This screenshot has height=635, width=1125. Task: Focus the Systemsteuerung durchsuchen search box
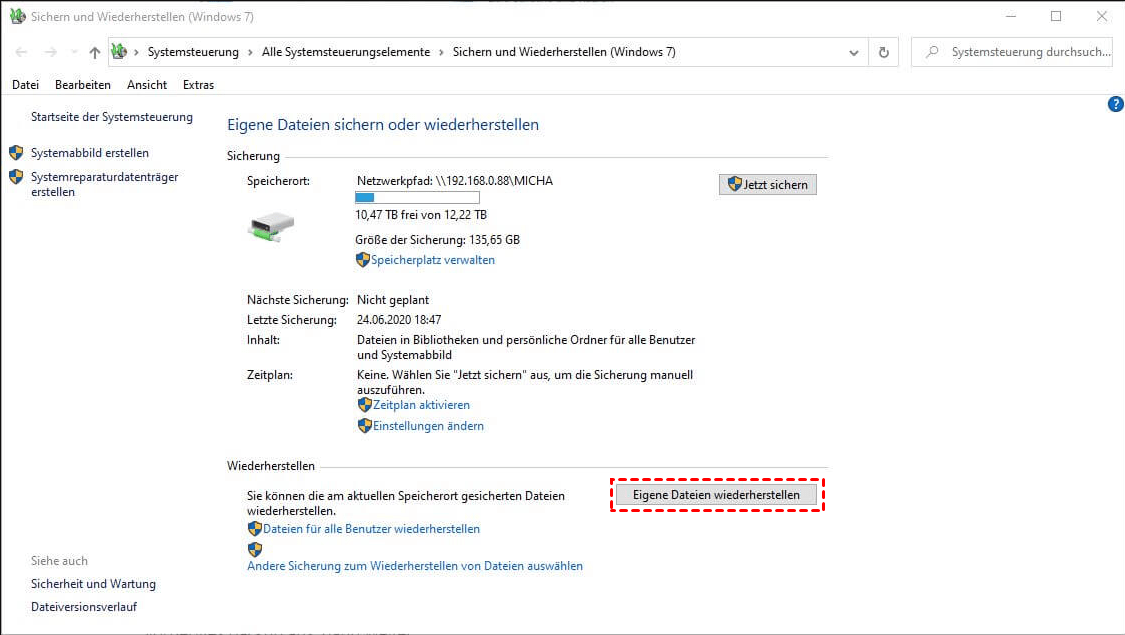1012,52
